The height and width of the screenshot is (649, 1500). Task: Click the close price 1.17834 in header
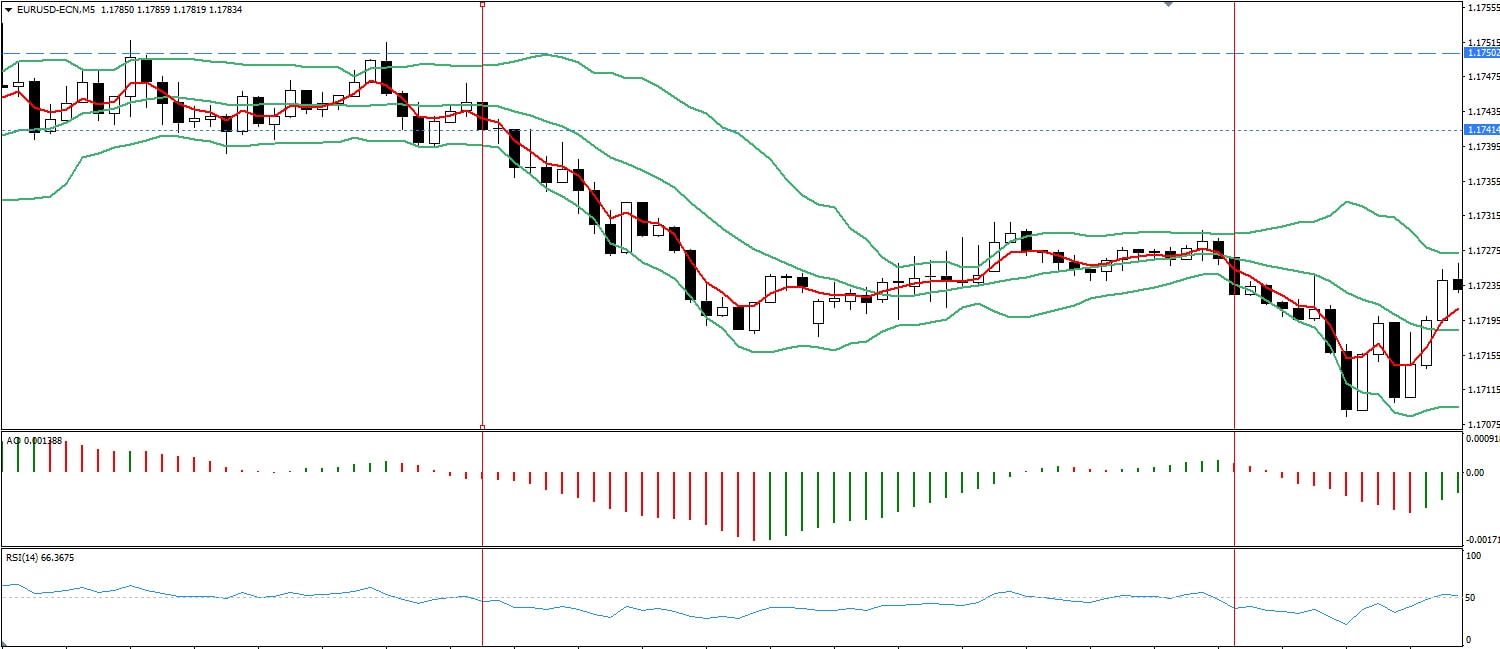pos(225,9)
